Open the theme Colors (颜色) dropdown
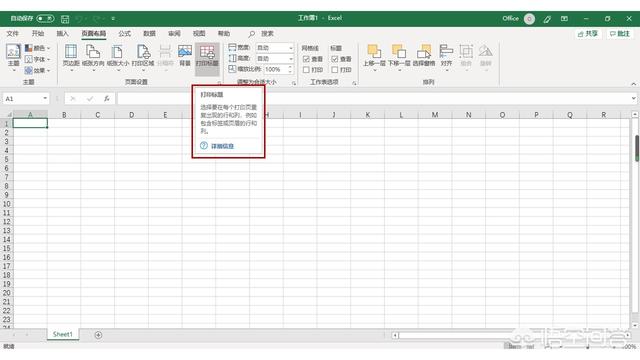The width and height of the screenshot is (640, 360). pos(37,48)
